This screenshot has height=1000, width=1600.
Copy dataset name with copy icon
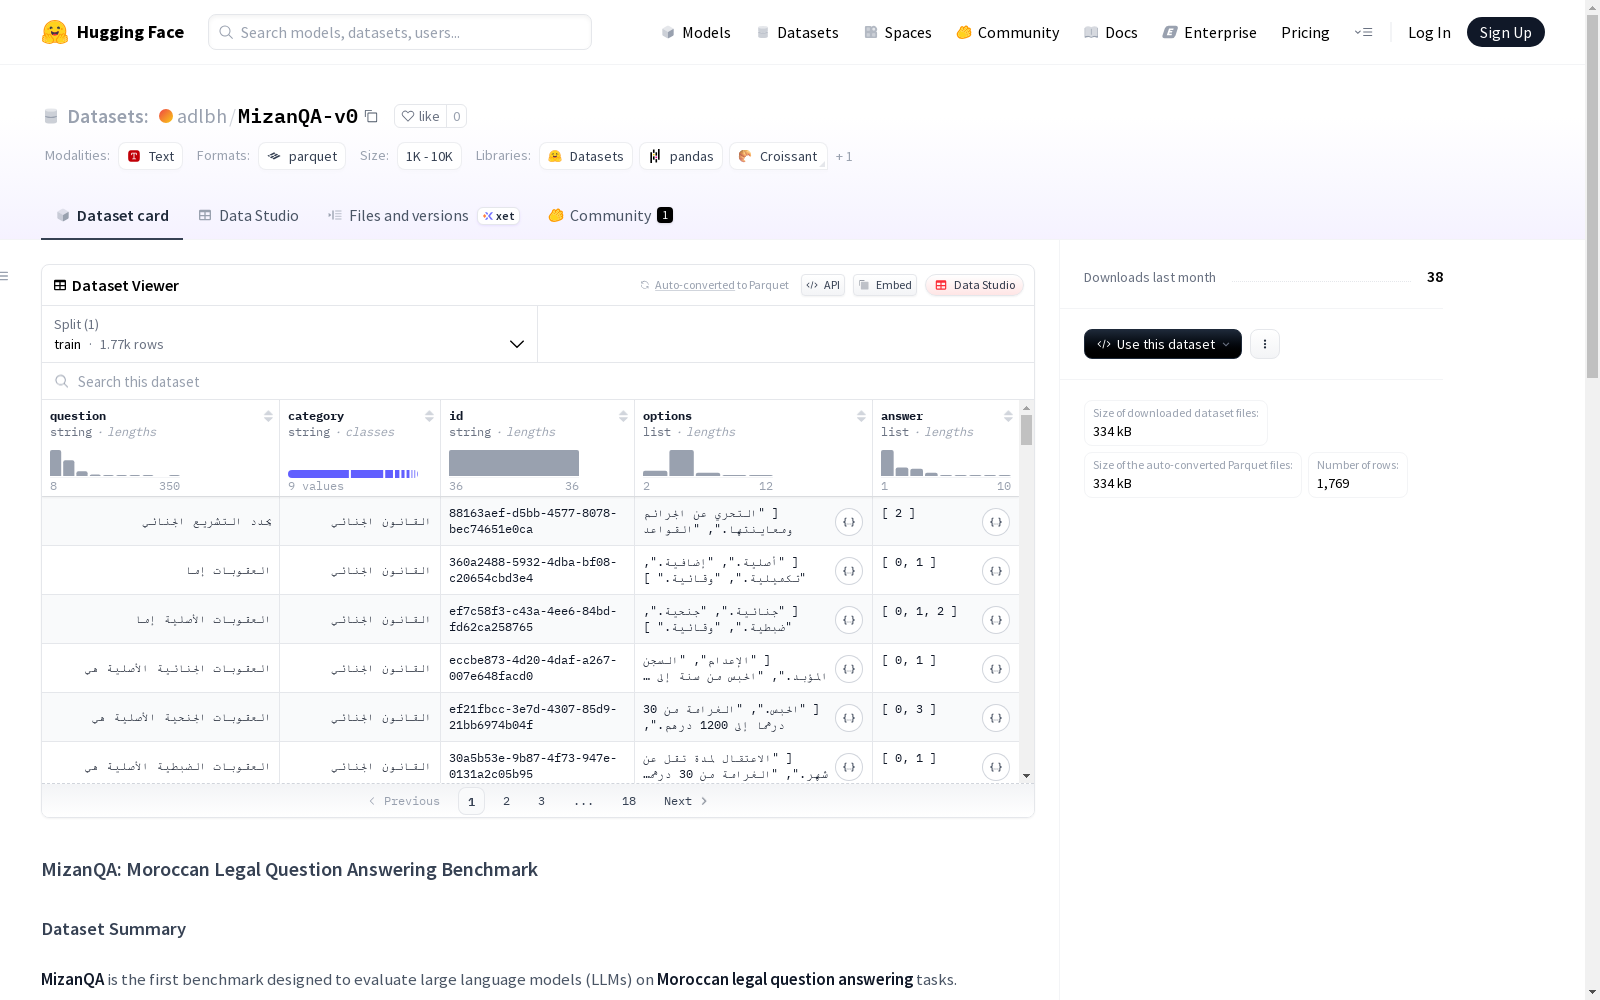click(x=371, y=116)
